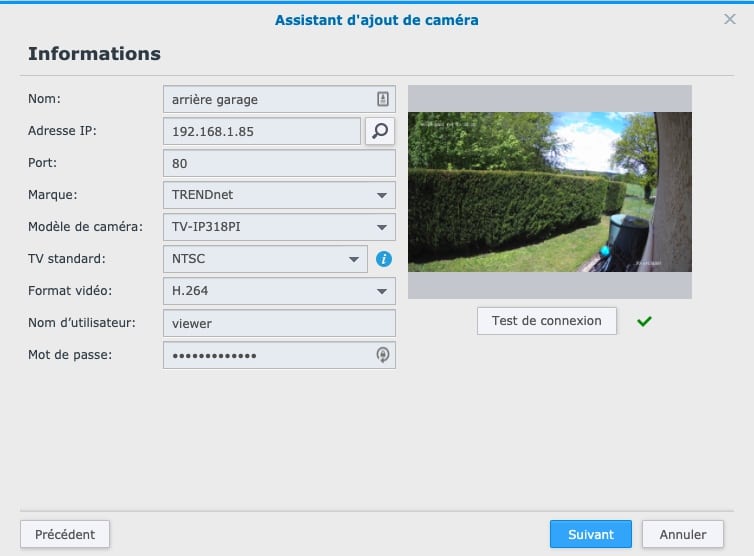Close the camera assistant dialog

[x=729, y=19]
